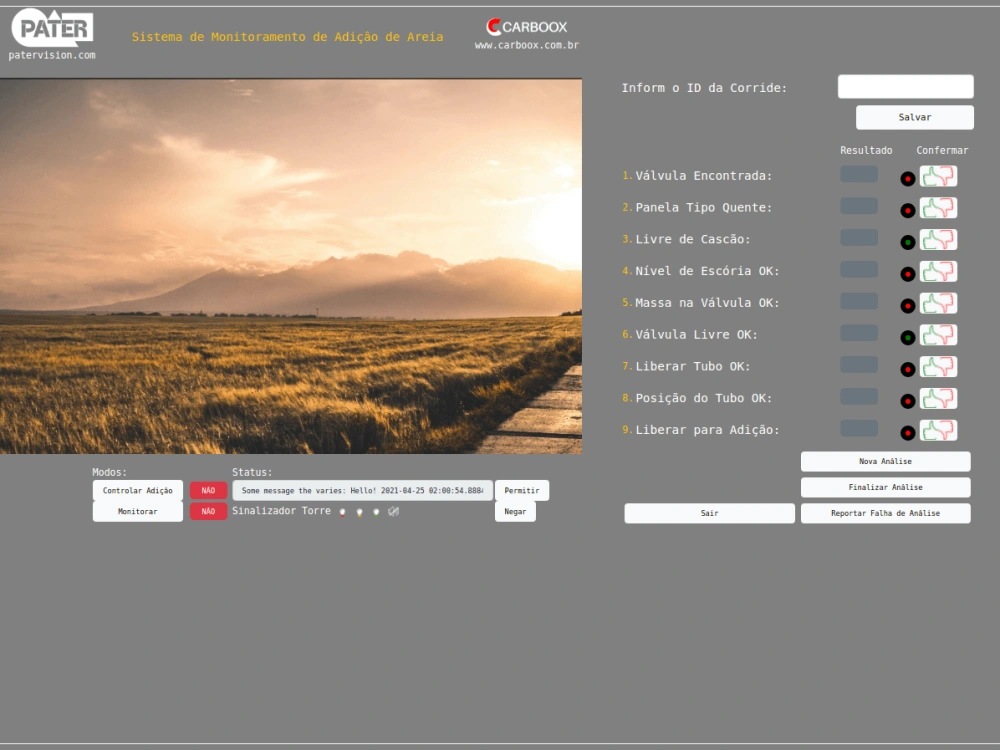
Task: Click the 'Inform o ID da Corride:' label
Action: pyautogui.click(x=705, y=88)
